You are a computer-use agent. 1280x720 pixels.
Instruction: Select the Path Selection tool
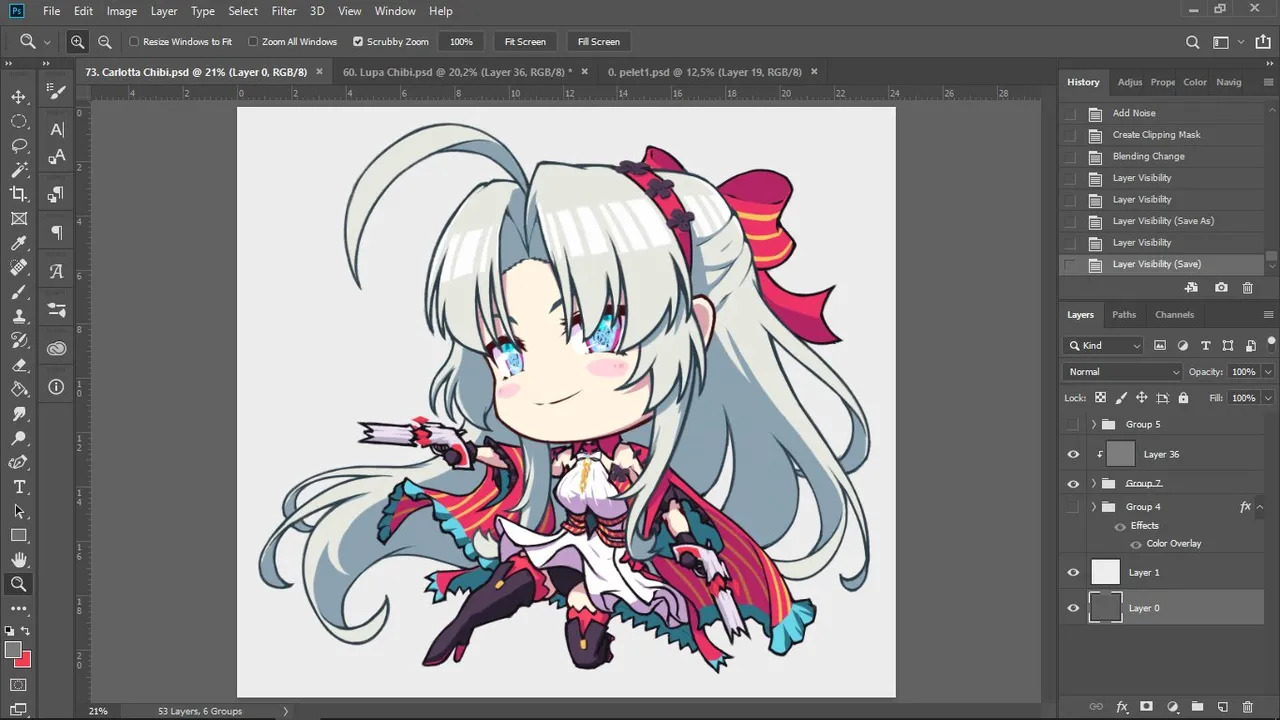19,511
